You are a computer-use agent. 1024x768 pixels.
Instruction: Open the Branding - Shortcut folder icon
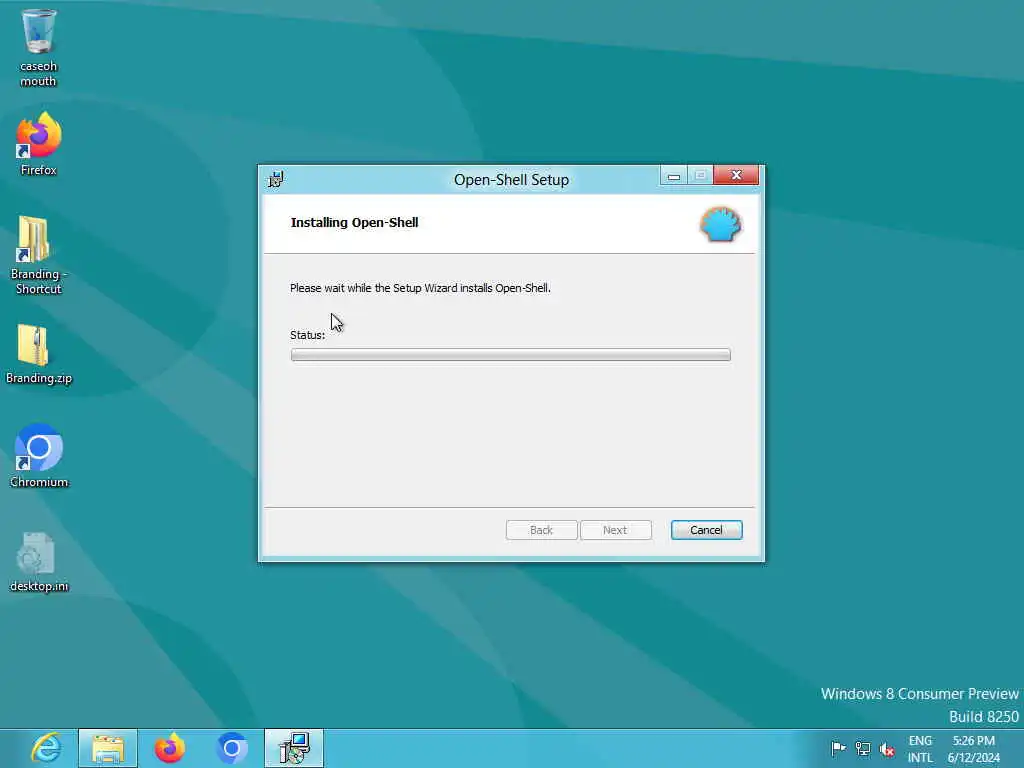pos(39,255)
